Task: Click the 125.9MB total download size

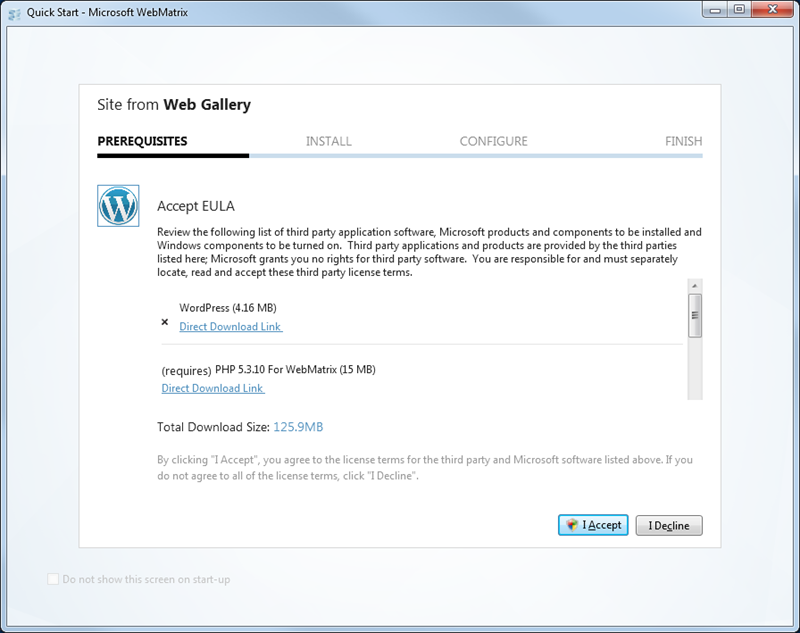Action: [298, 427]
